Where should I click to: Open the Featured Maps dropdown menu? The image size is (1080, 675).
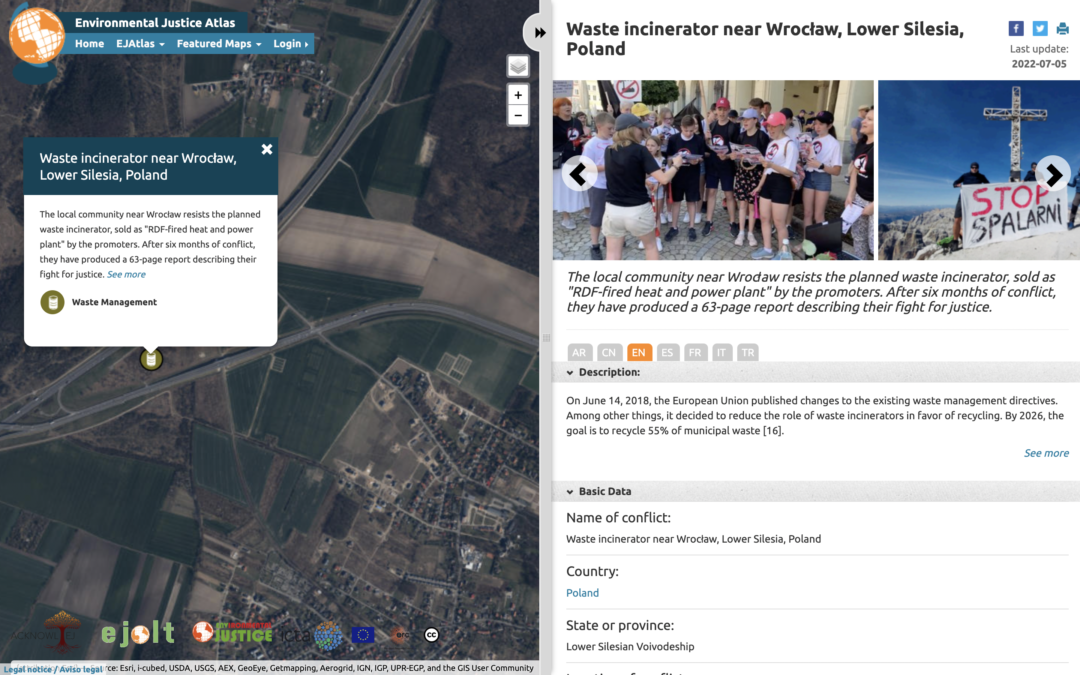tap(219, 43)
